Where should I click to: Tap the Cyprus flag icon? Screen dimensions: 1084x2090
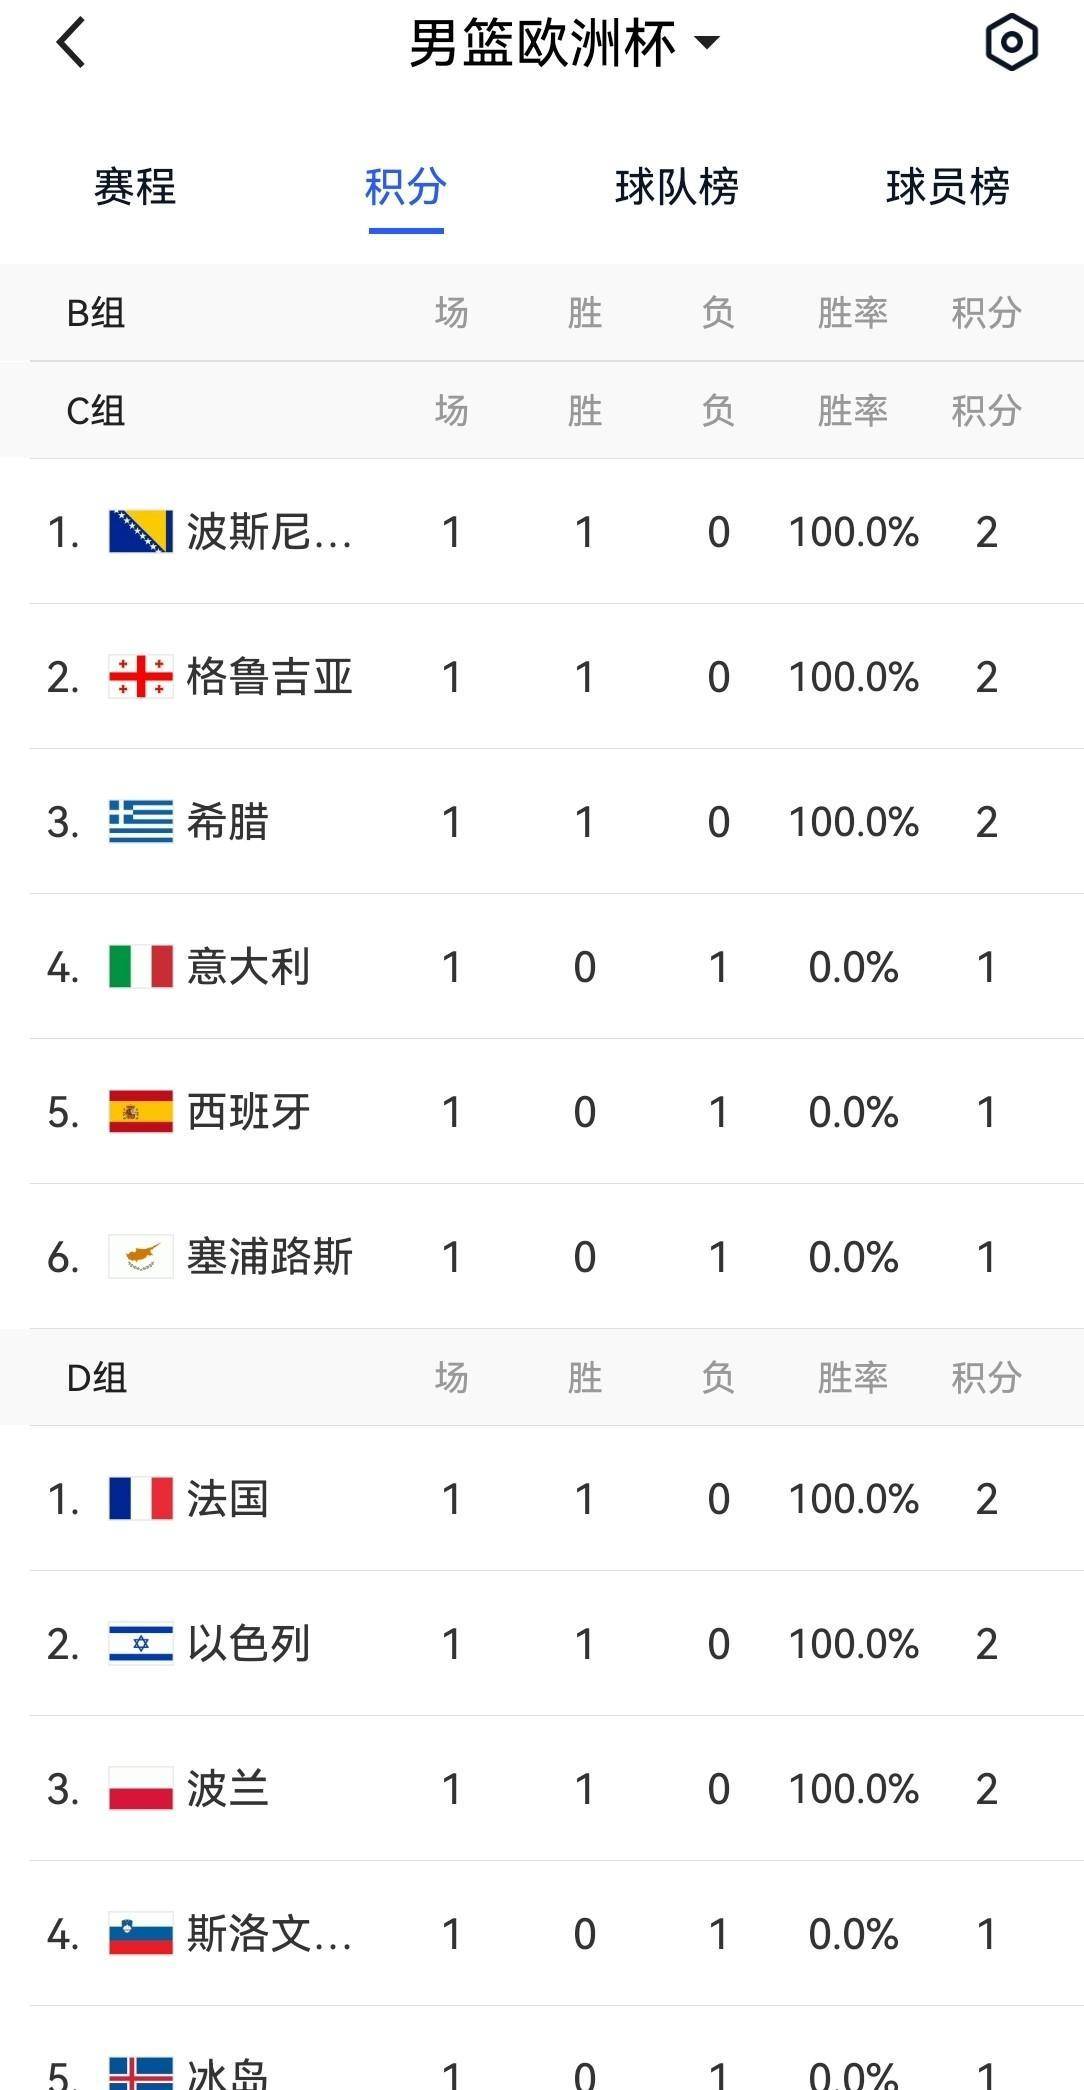coord(141,1257)
